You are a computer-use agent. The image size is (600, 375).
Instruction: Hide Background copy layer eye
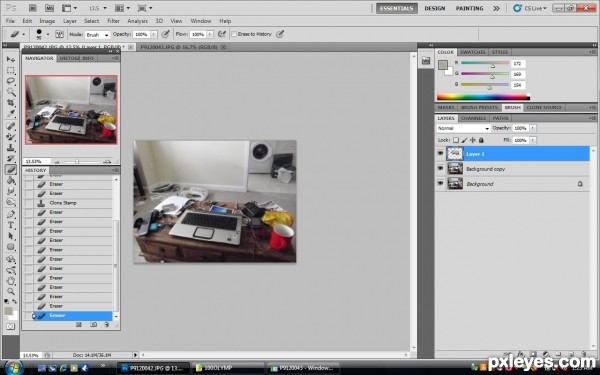pyautogui.click(x=440, y=169)
